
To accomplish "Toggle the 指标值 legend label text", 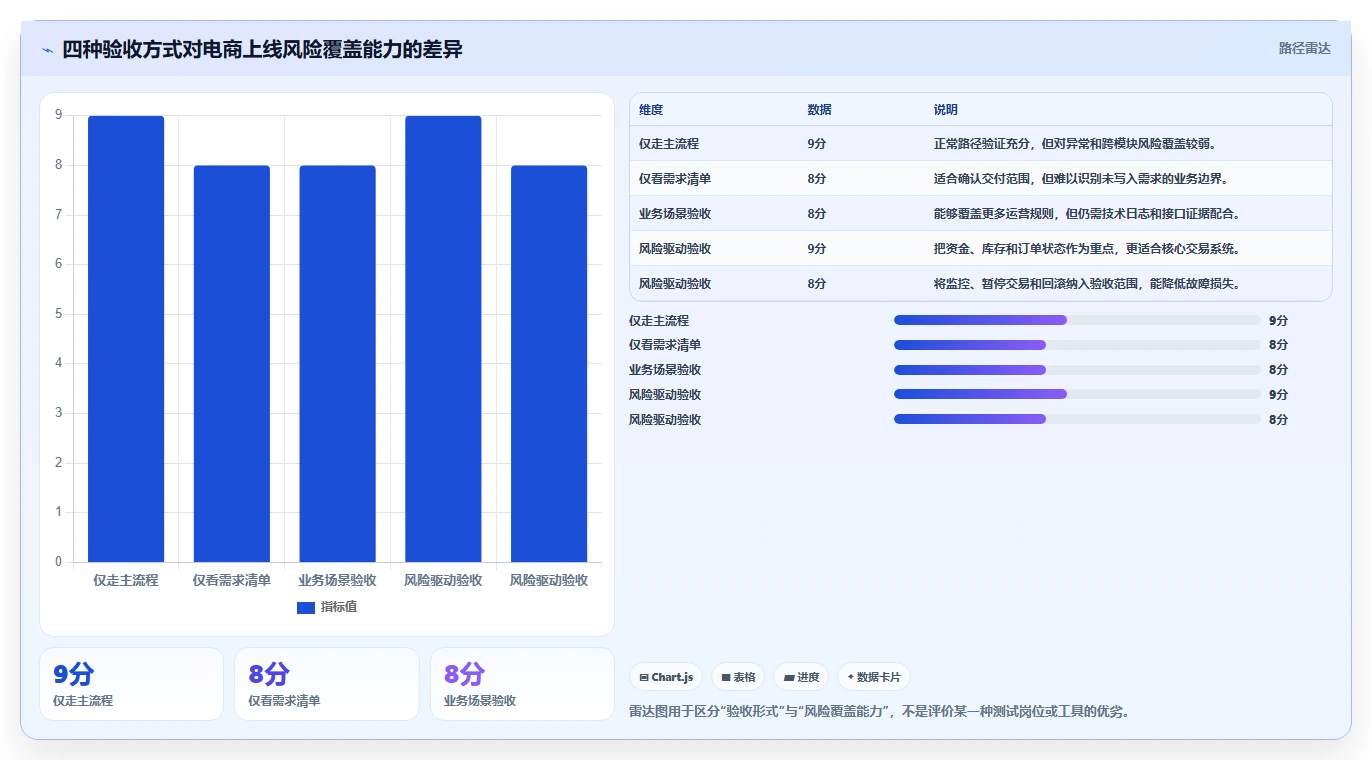I will [339, 607].
